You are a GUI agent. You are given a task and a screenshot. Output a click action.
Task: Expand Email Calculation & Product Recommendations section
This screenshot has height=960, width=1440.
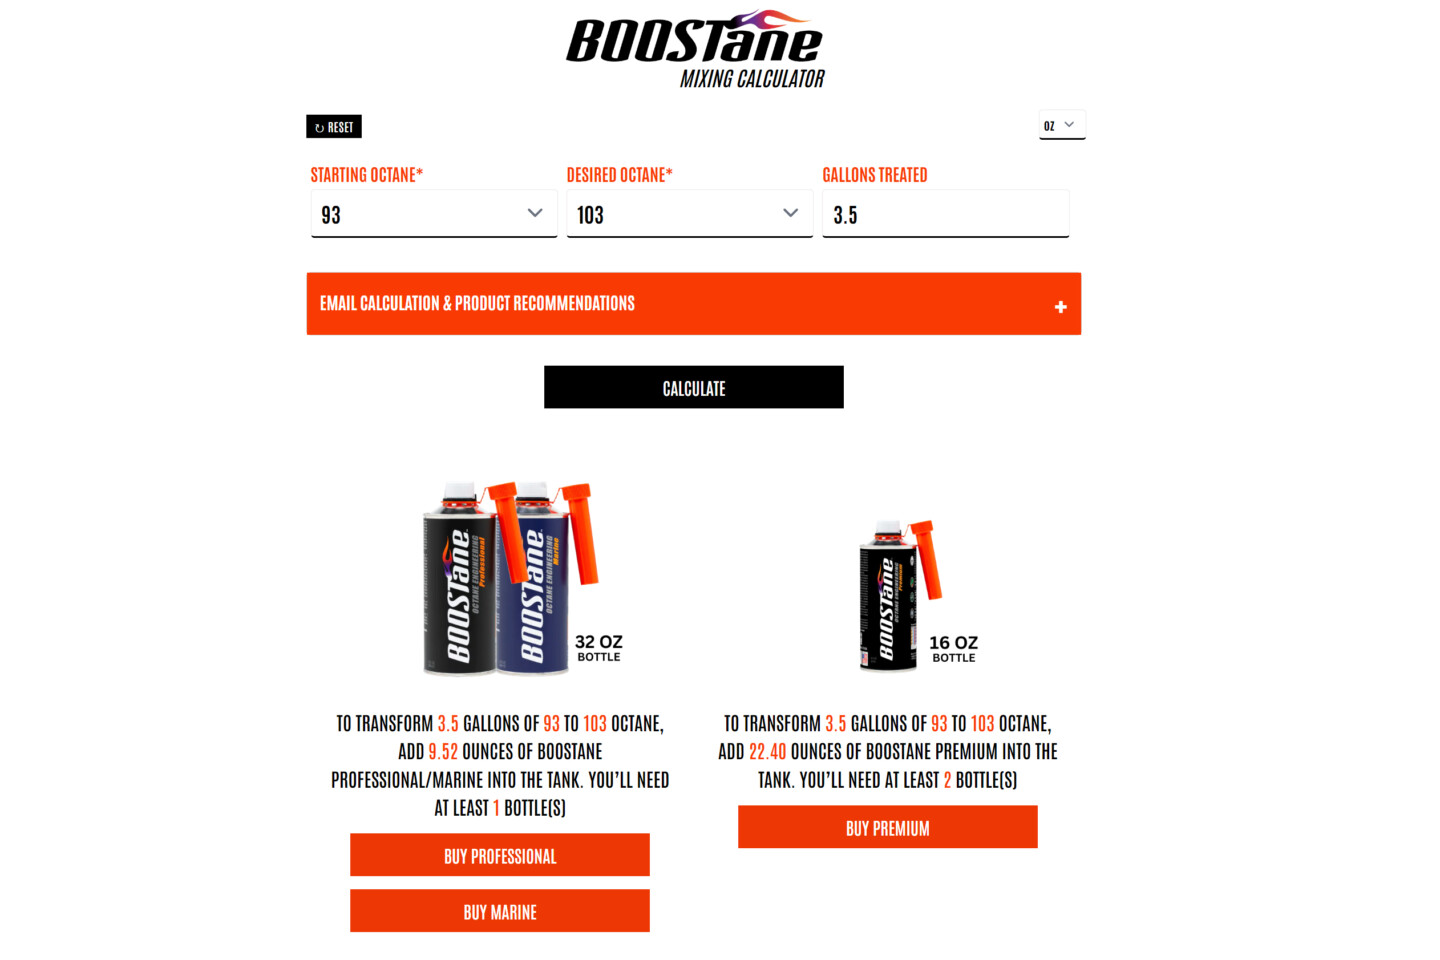tap(694, 304)
